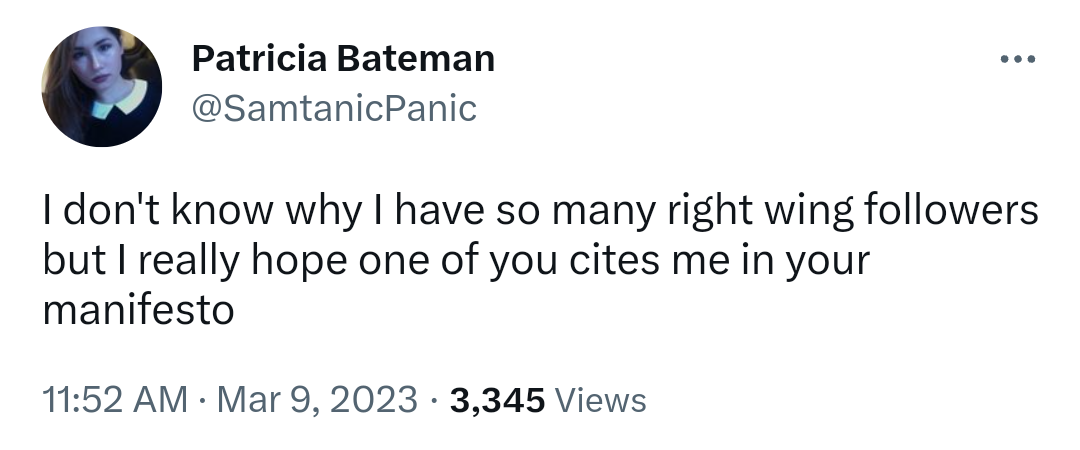Open the Patricia Bateman display name link
This screenshot has width=1080, height=450.
(x=342, y=59)
